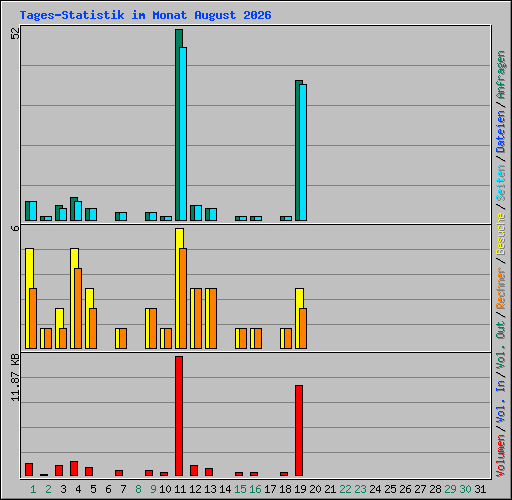Click the orange Rechner legend label
The image size is (512, 500).
click(x=500, y=288)
